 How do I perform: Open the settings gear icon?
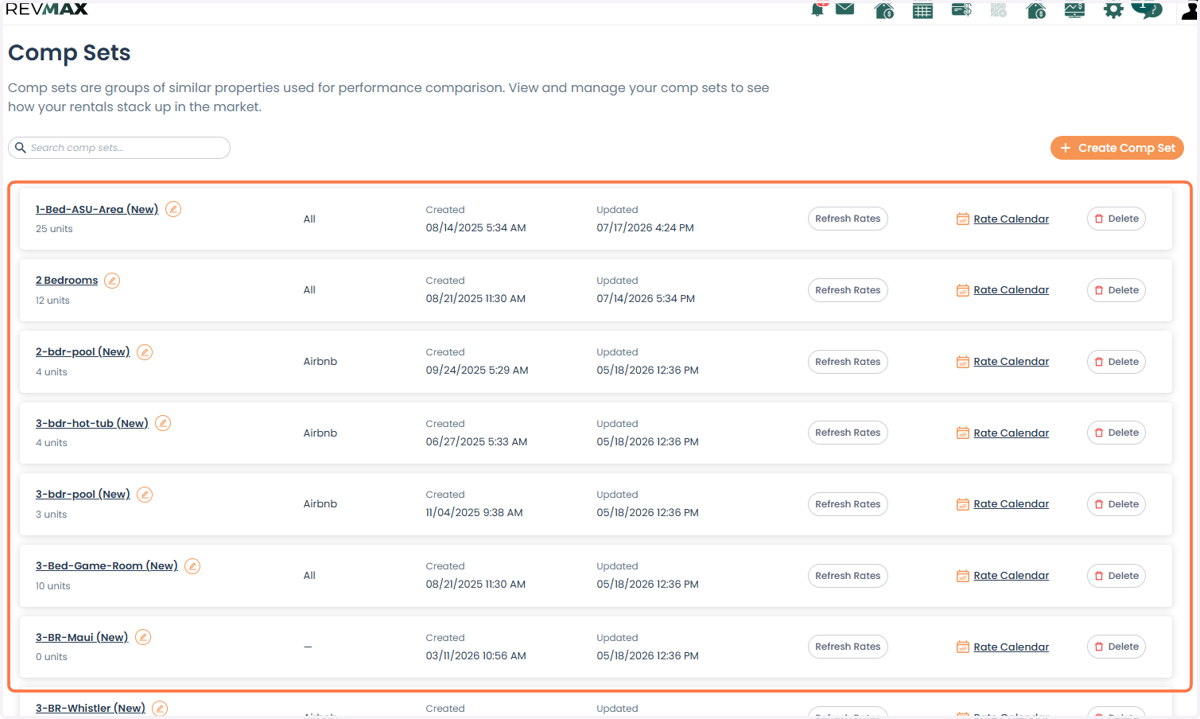(1113, 10)
